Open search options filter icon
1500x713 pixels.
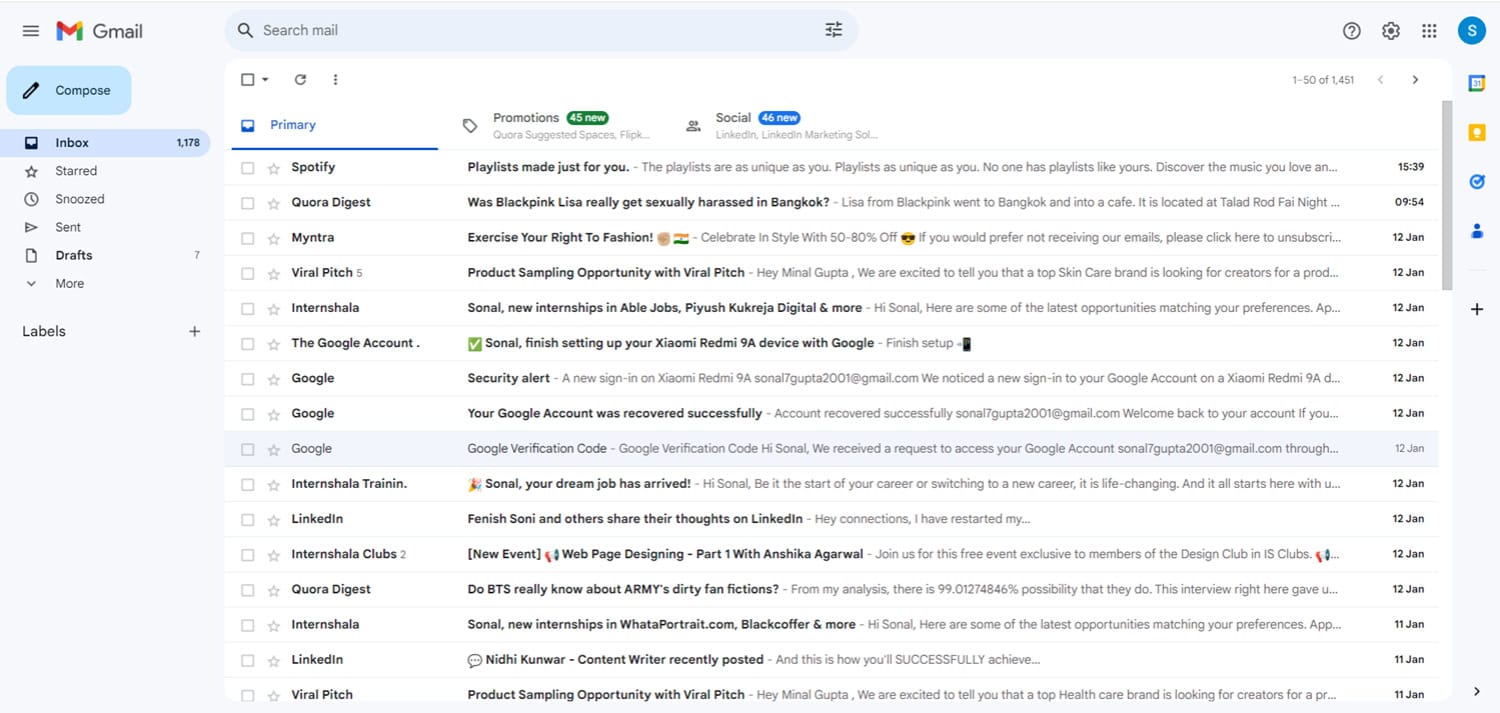point(834,30)
